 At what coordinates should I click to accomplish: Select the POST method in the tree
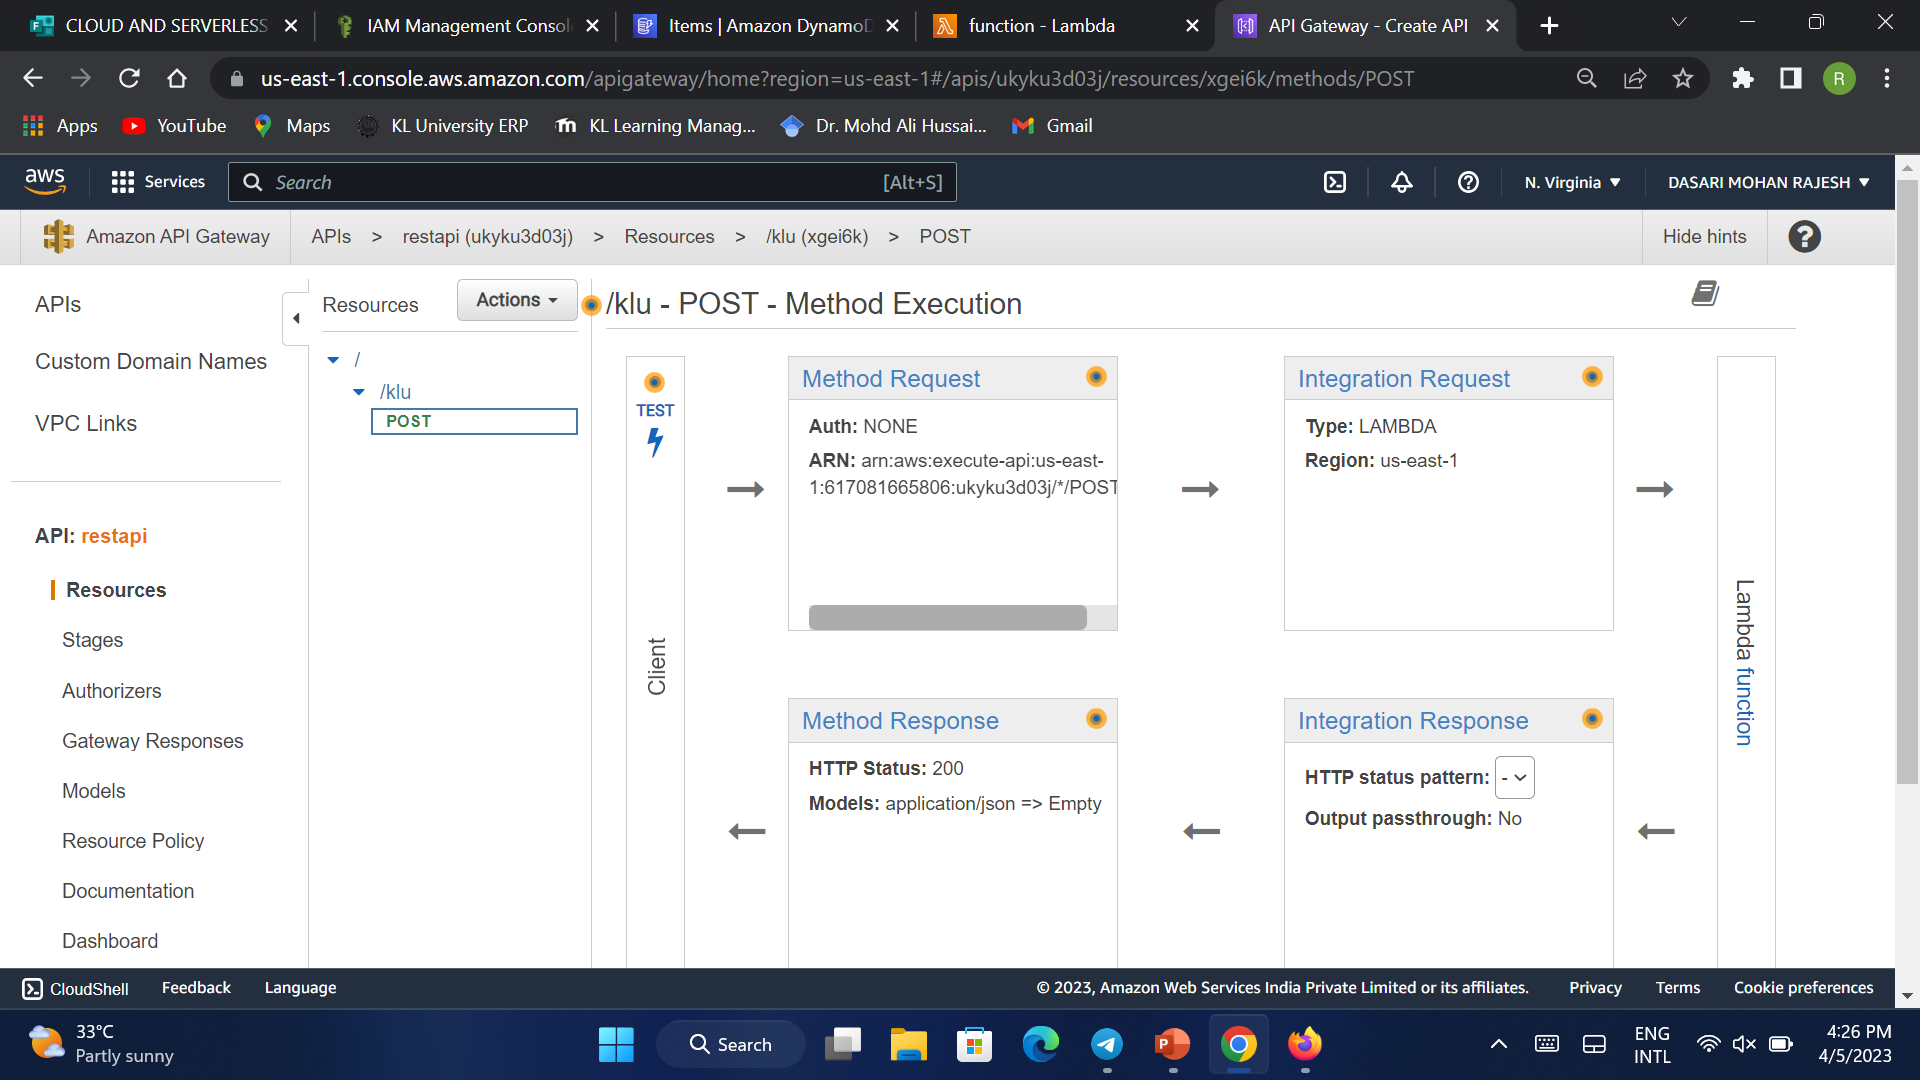coord(474,421)
